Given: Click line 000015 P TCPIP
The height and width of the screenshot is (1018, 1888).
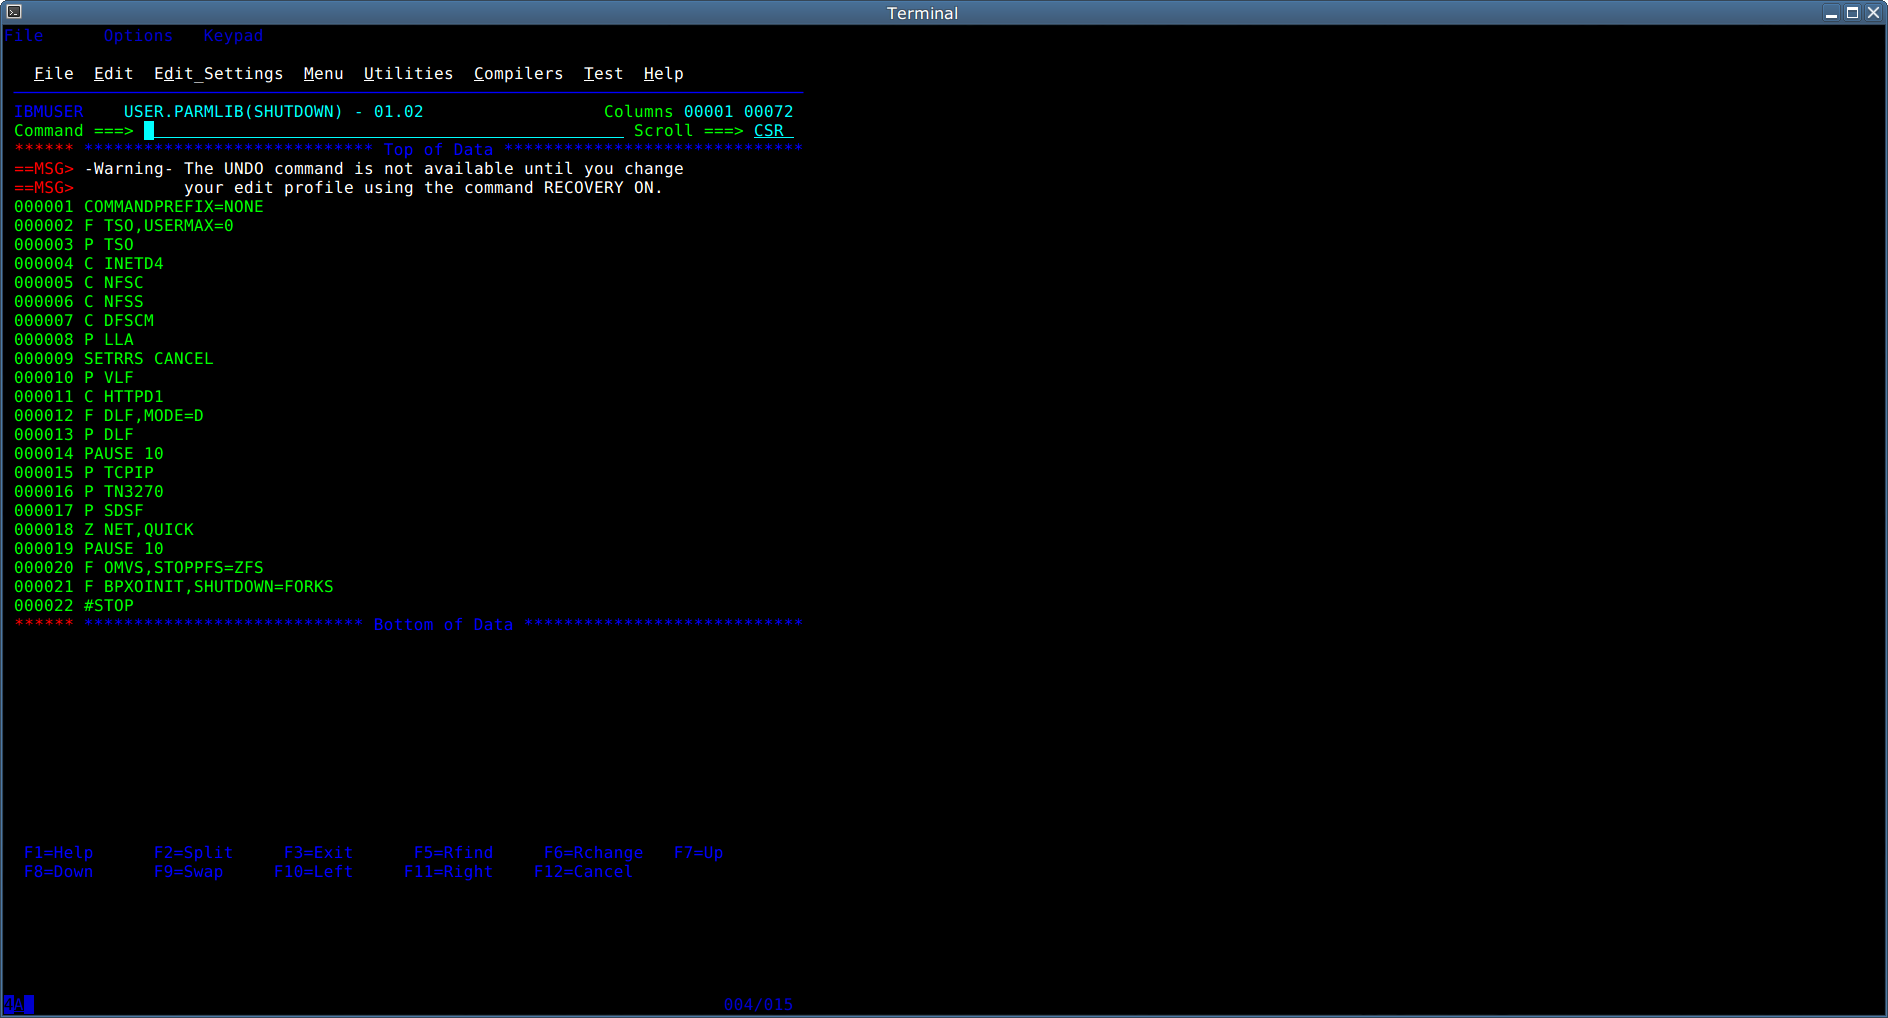Looking at the screenshot, I should click(84, 473).
